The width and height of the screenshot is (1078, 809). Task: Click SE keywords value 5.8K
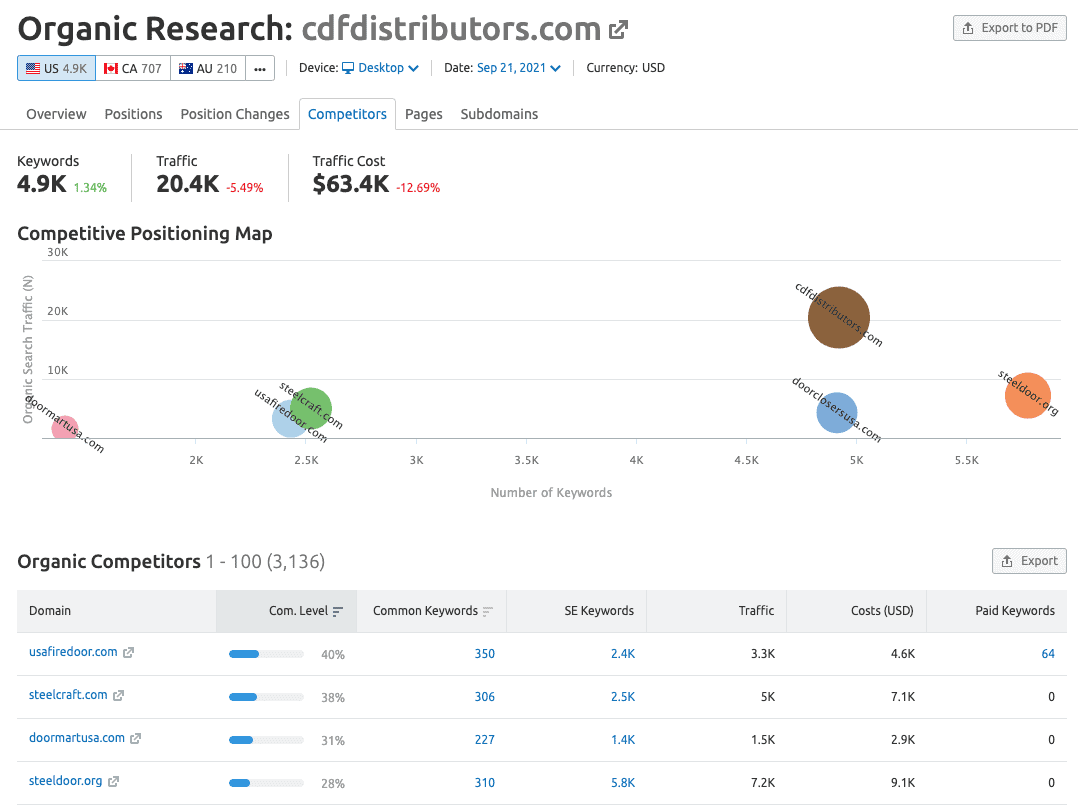tap(623, 783)
